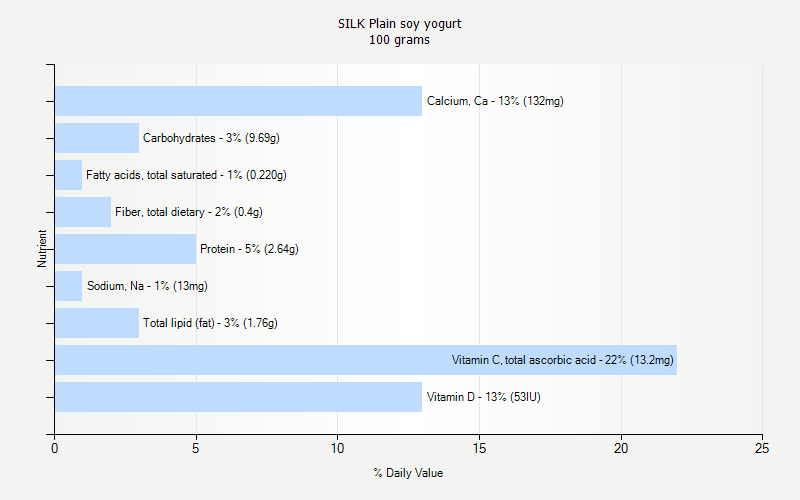Select 'Fiber, total dietary - 2% (0.4g)' label

click(x=189, y=212)
